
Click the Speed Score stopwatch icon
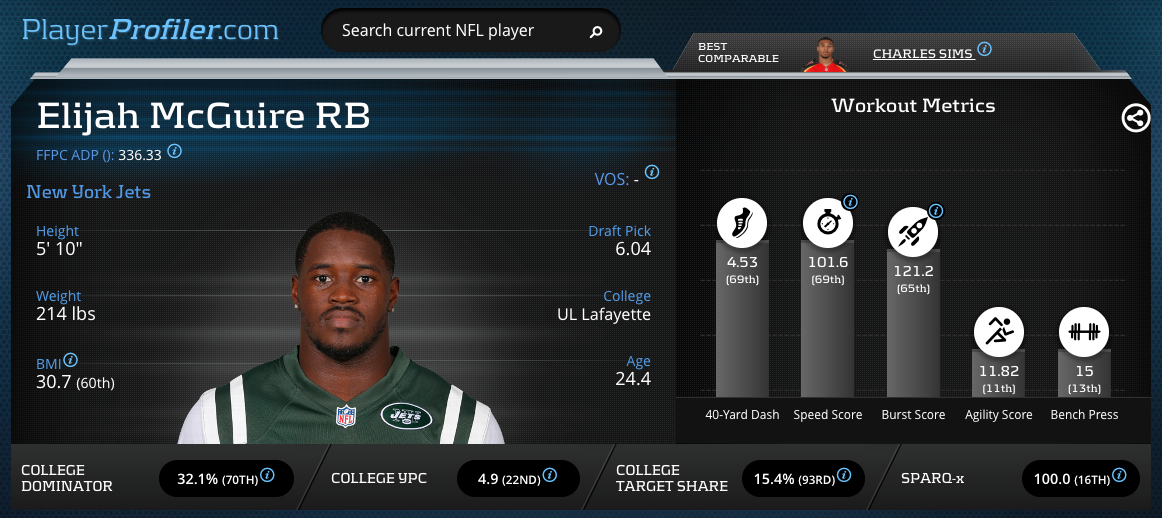click(x=828, y=222)
